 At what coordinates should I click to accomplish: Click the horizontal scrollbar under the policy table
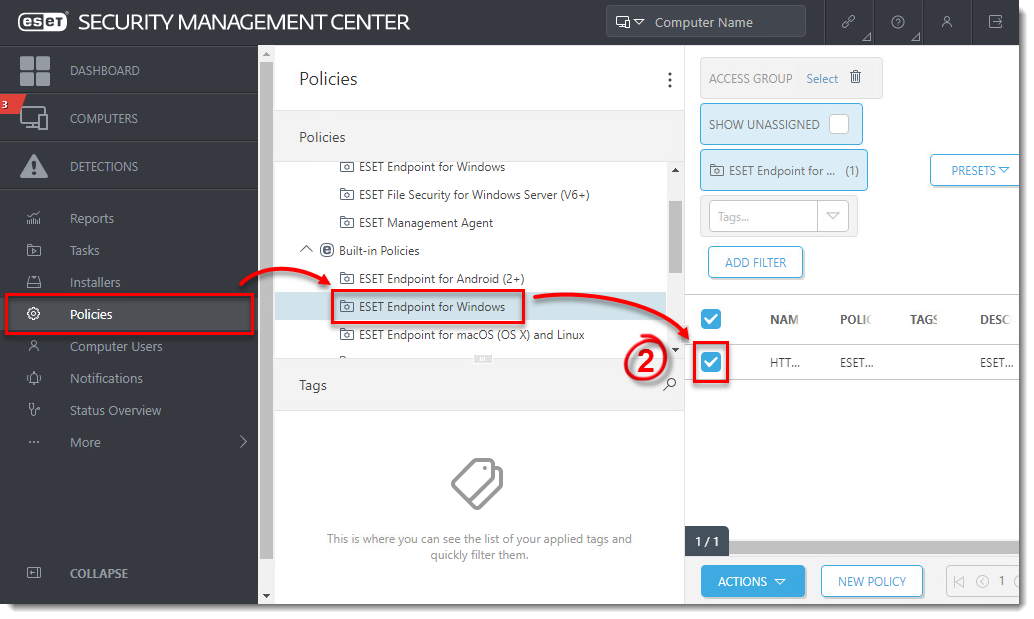click(x=874, y=547)
